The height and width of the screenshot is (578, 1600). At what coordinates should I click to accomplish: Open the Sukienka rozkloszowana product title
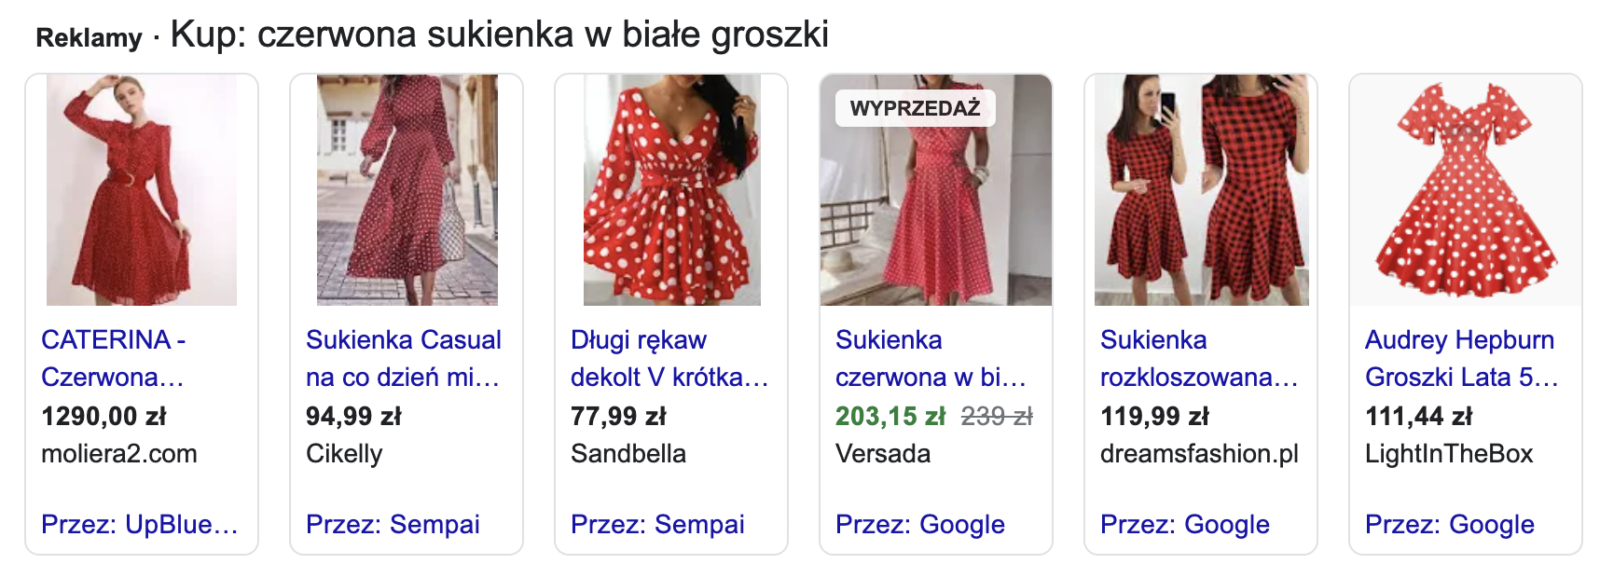1199,358
